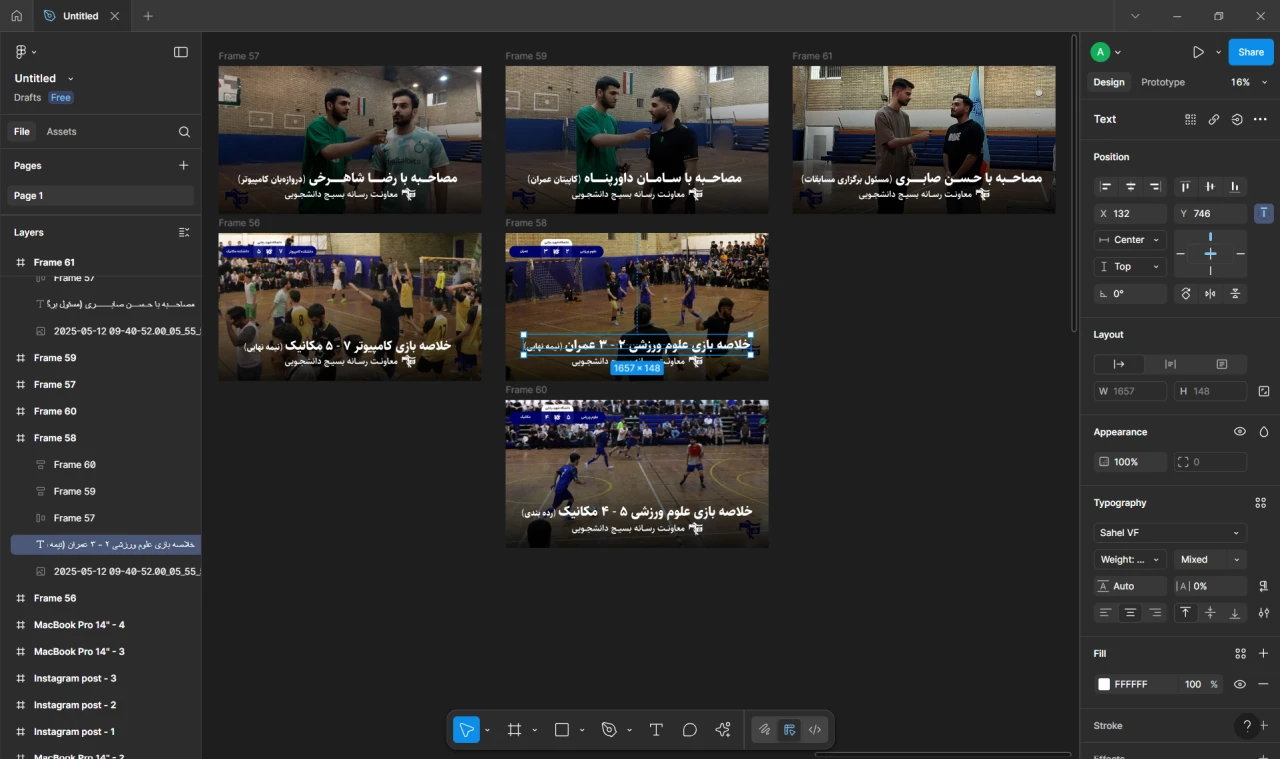Select the Comment tool
Viewport: 1280px width, 759px height.
(690, 730)
